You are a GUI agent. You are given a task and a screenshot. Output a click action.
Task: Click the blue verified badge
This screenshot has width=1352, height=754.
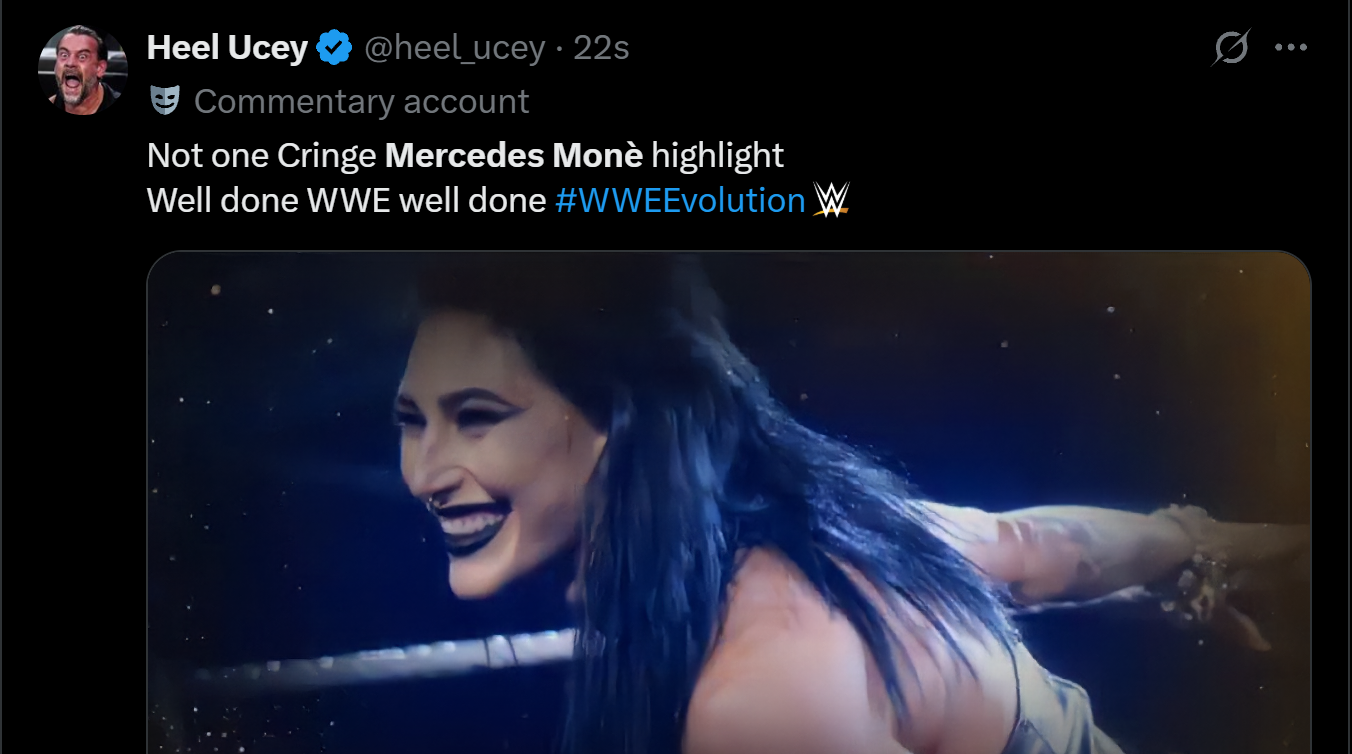(335, 47)
